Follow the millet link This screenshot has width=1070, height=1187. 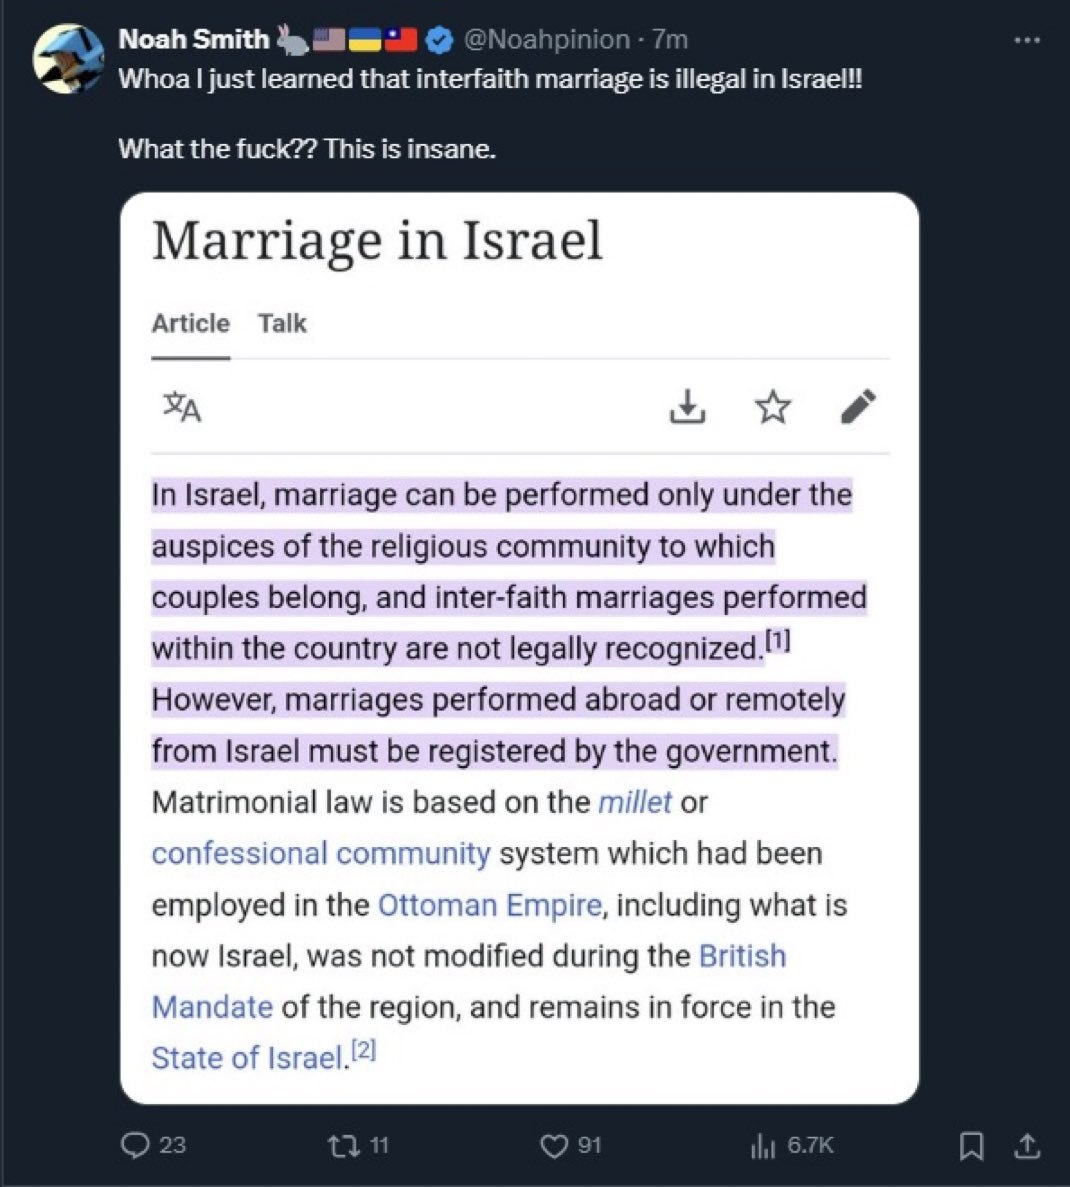click(635, 802)
